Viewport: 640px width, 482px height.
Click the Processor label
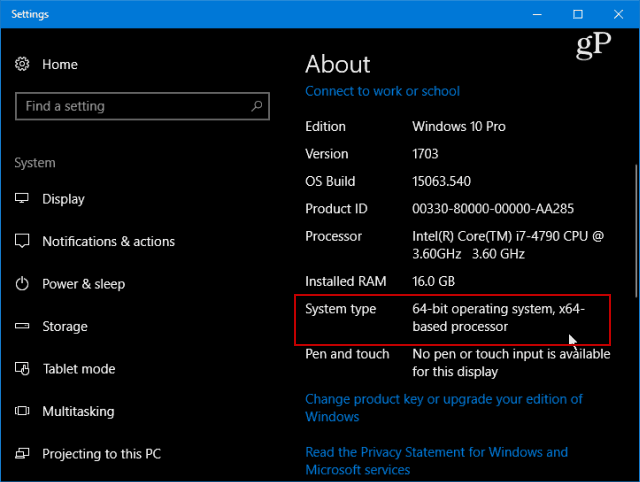coord(333,236)
